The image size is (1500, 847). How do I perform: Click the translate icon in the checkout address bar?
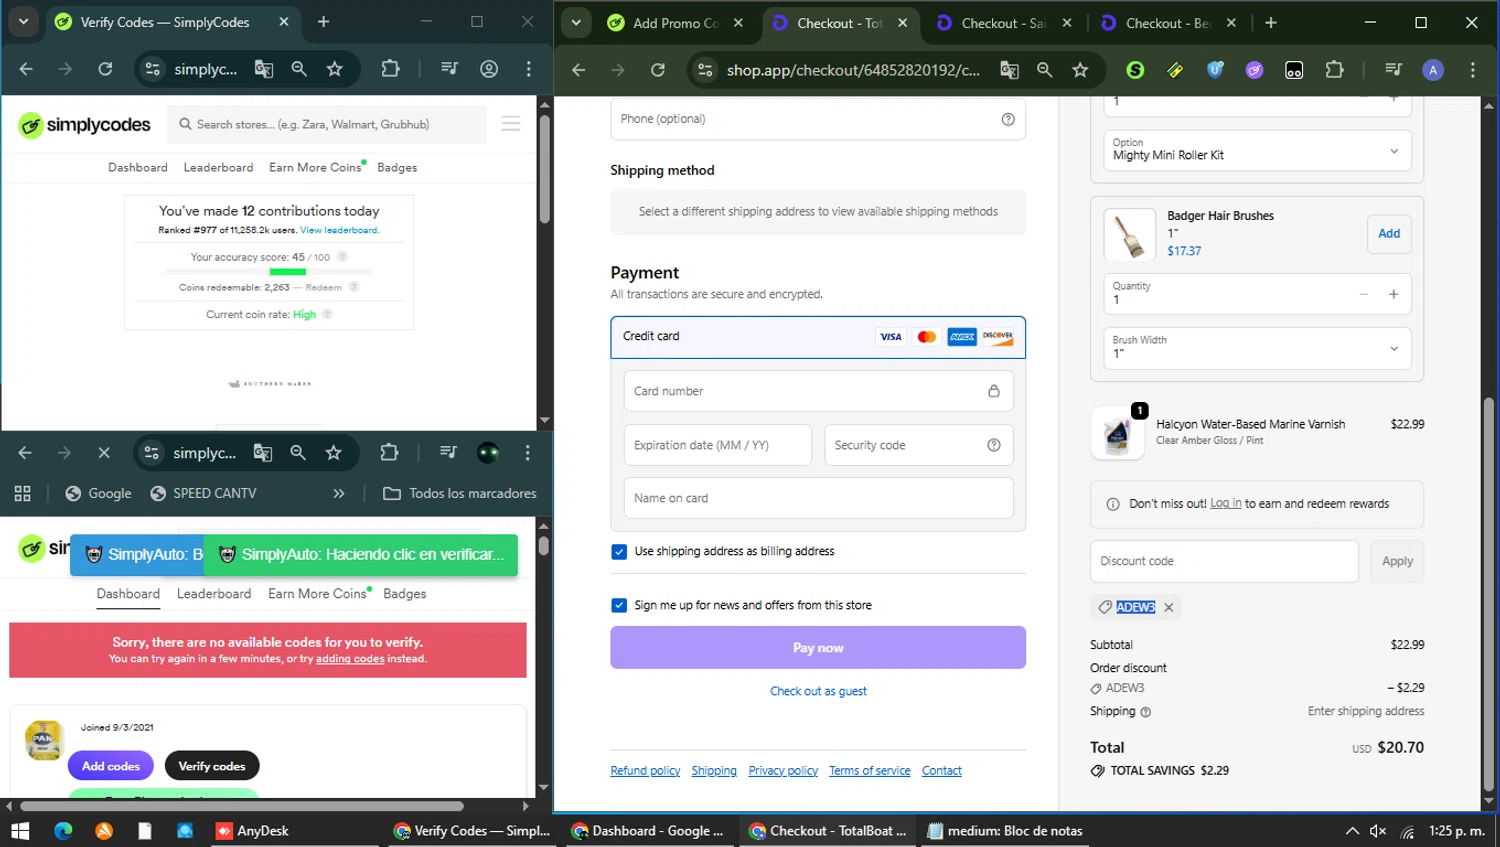coord(1010,70)
